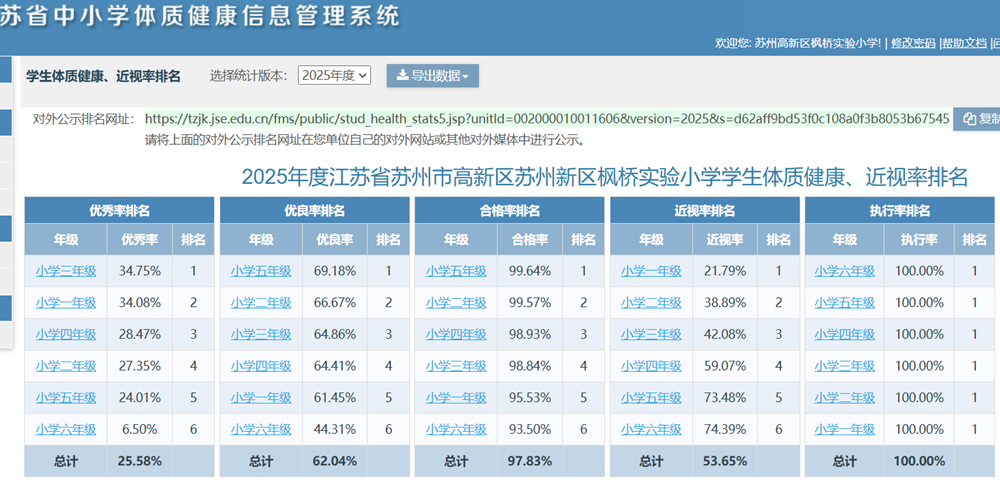1000x482 pixels.
Task: Open 小学五年级 in the 优秀率排名 table
Action: tap(66, 398)
